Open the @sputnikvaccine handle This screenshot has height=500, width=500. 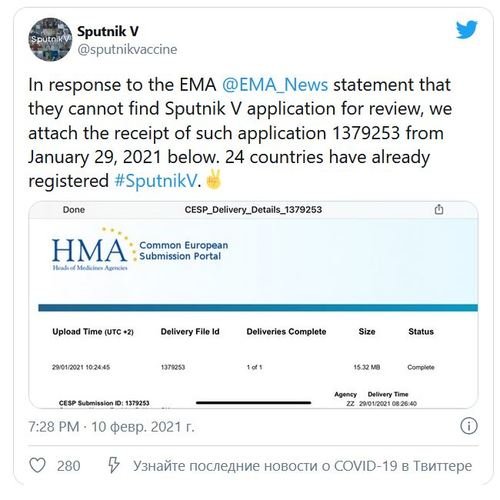point(127,49)
